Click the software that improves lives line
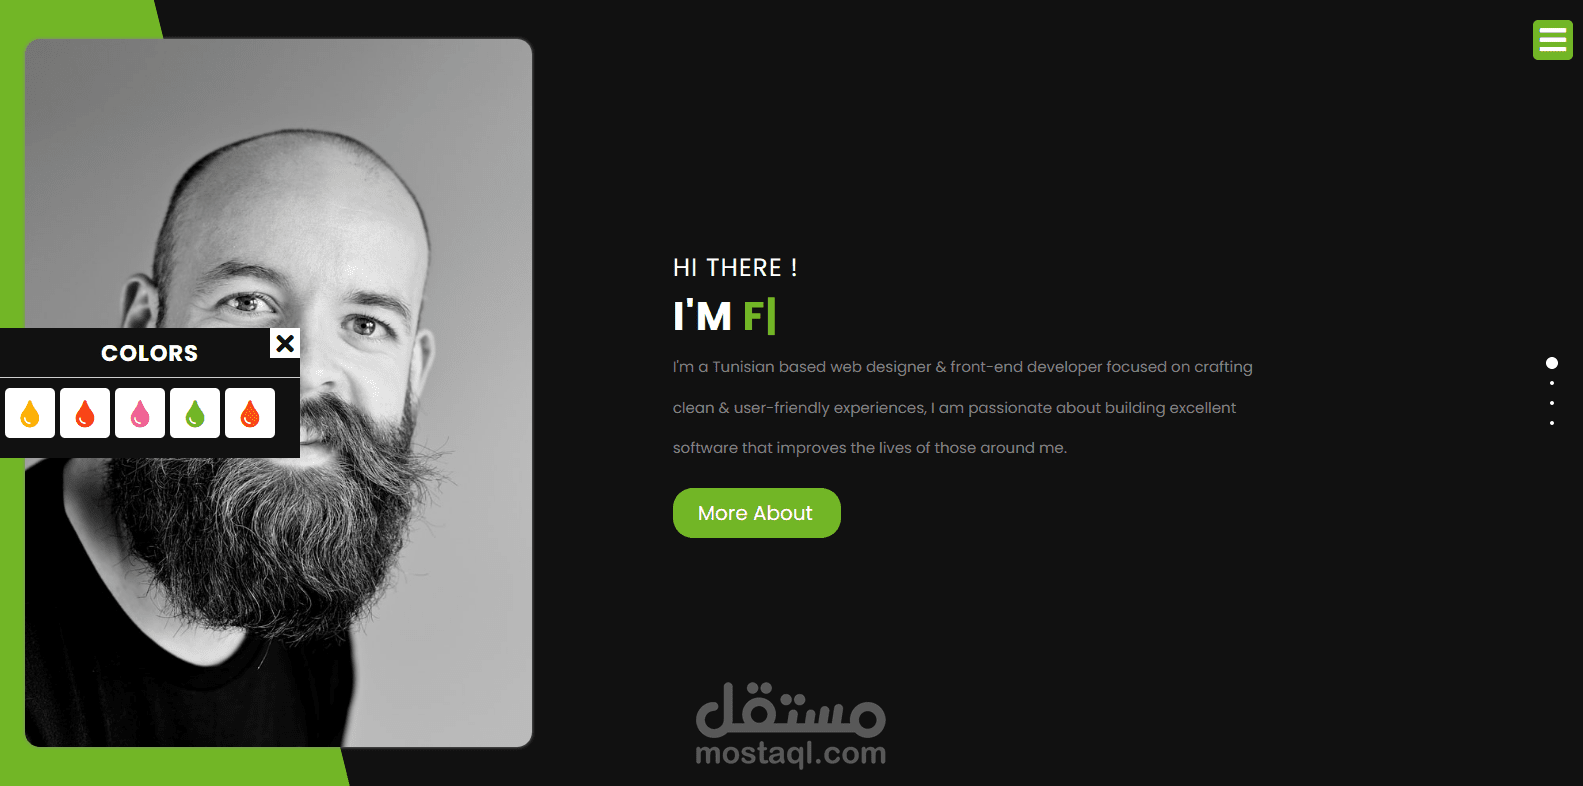This screenshot has height=786, width=1583. coord(870,448)
